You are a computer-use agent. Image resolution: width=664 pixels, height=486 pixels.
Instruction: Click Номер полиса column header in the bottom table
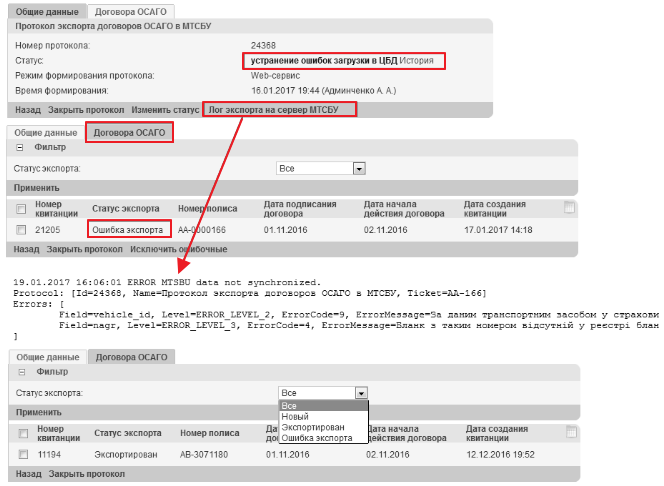pos(210,433)
